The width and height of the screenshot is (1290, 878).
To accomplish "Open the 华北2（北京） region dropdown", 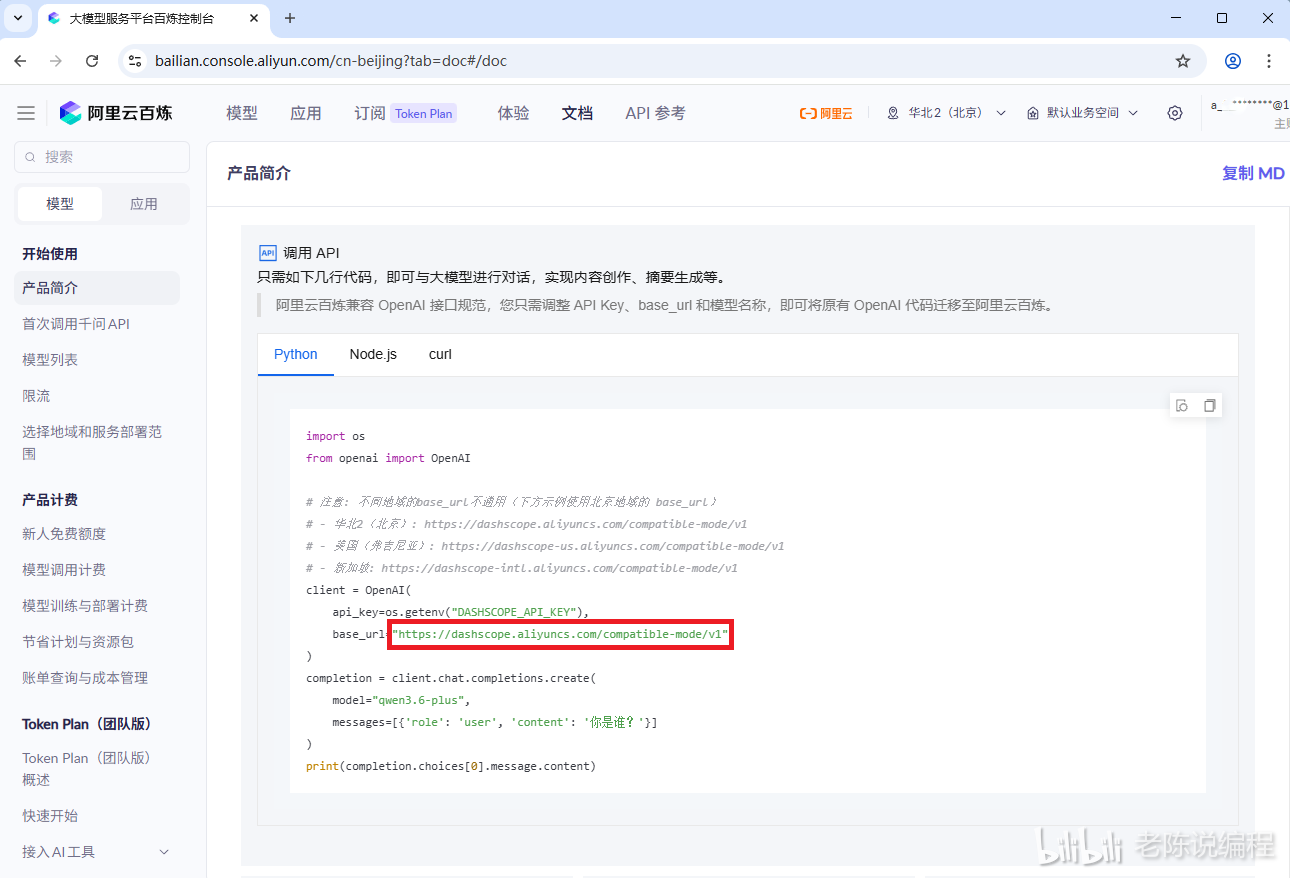I will (946, 113).
